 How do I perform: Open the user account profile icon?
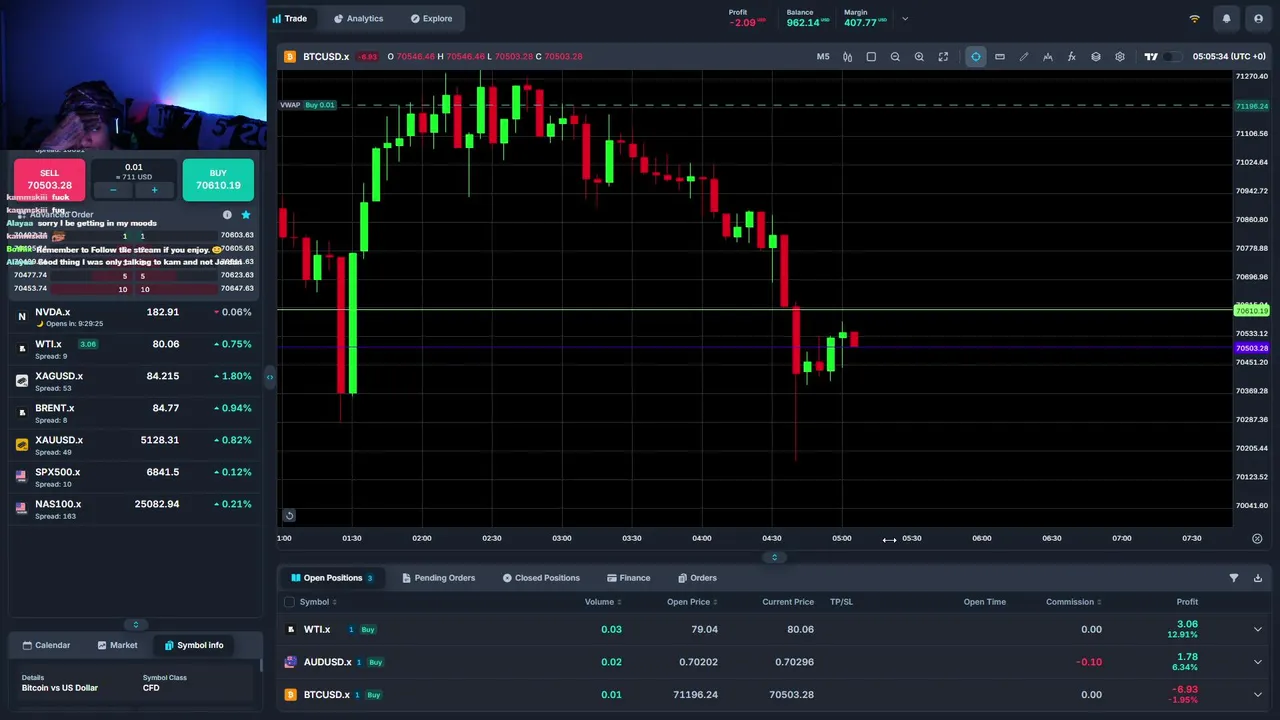pos(1258,18)
